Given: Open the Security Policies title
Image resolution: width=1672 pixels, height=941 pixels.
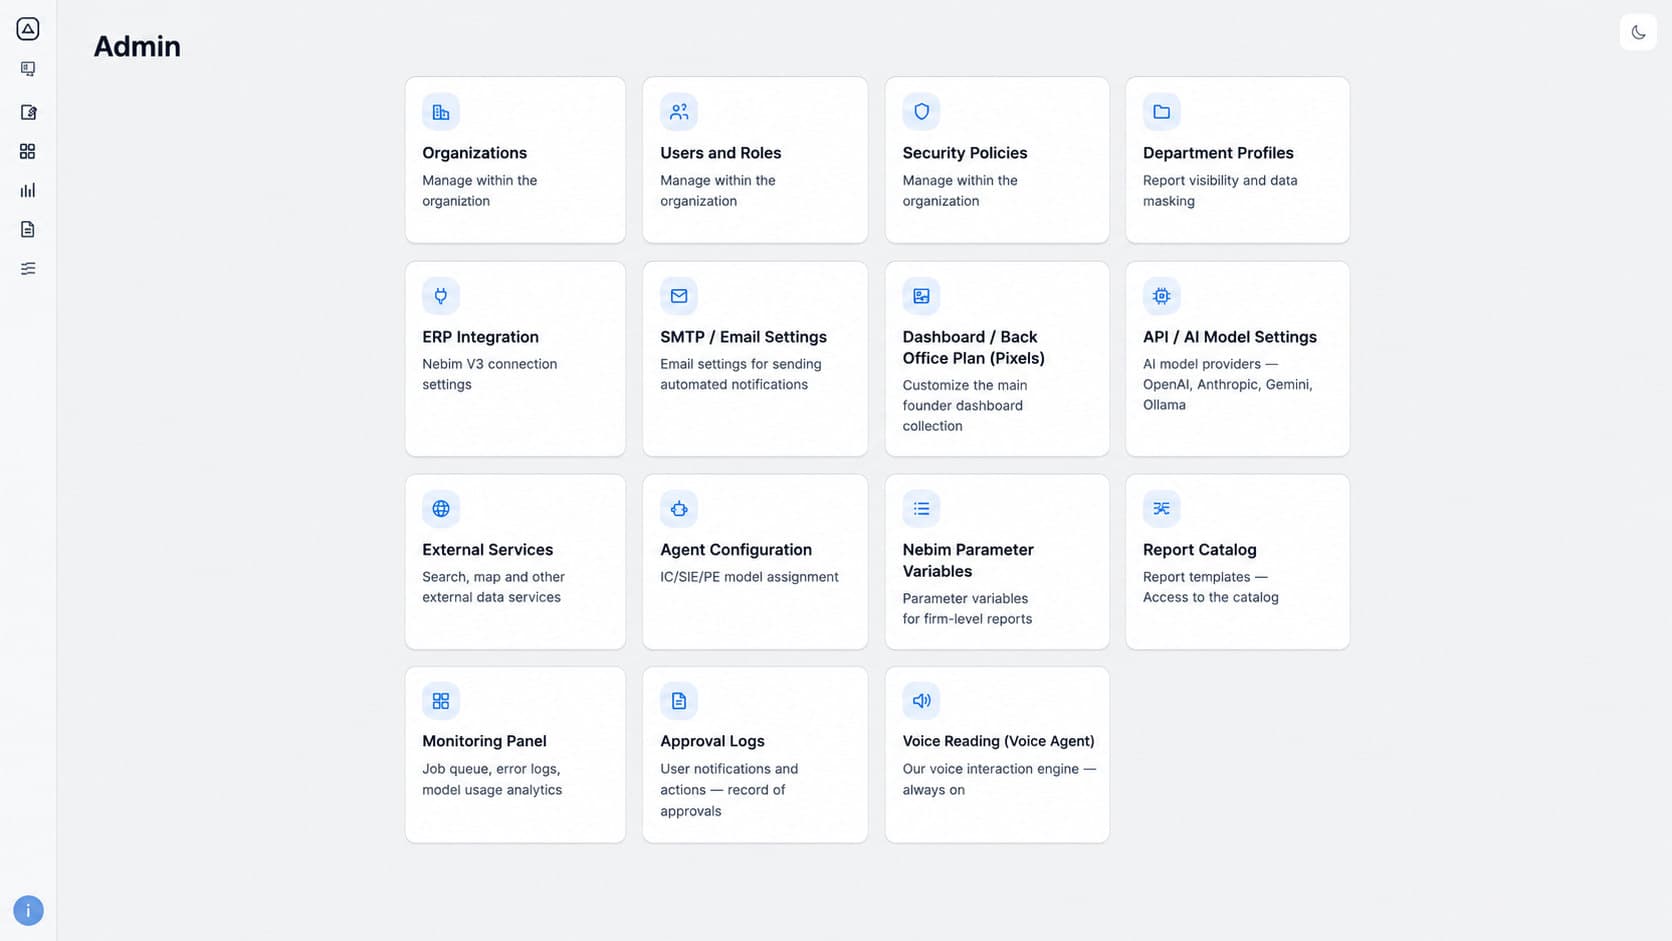Looking at the screenshot, I should (965, 153).
